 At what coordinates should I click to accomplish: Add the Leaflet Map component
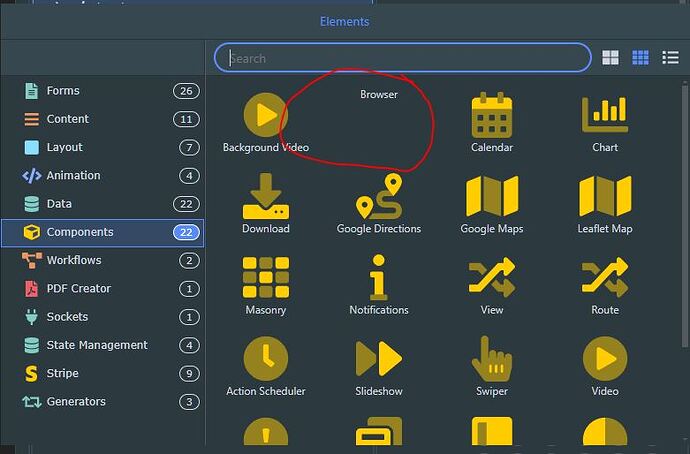605,203
